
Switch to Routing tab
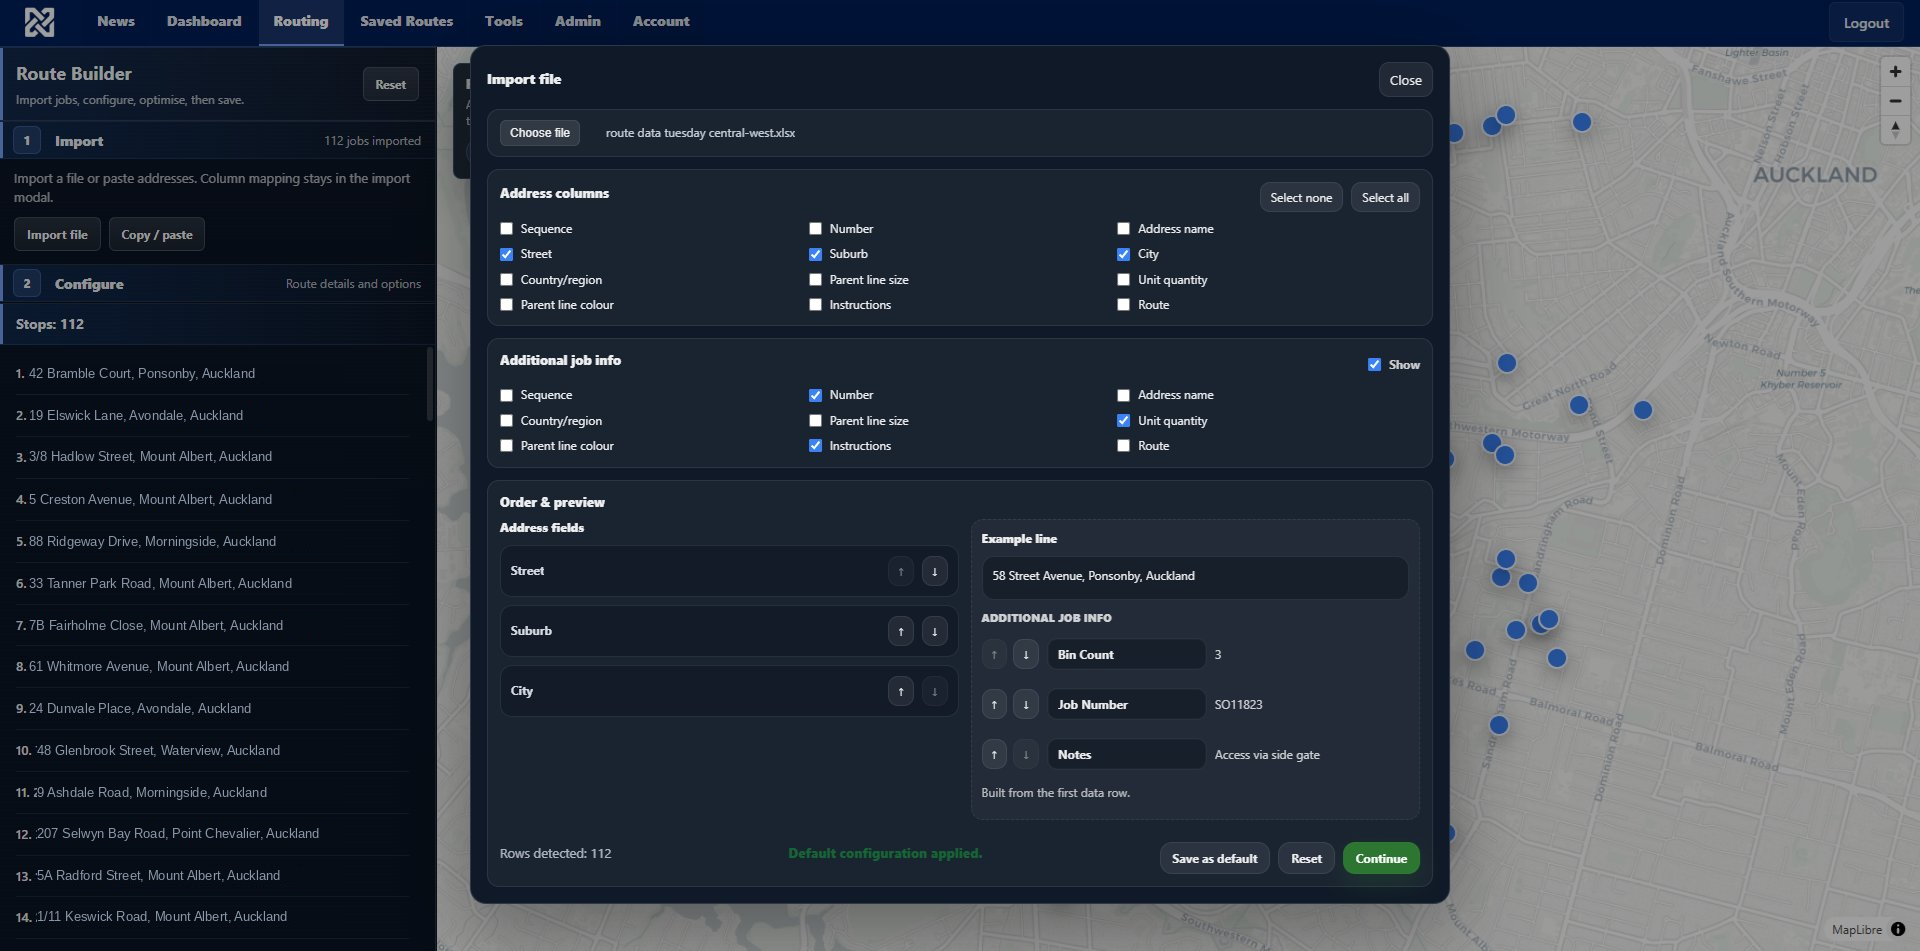click(301, 21)
